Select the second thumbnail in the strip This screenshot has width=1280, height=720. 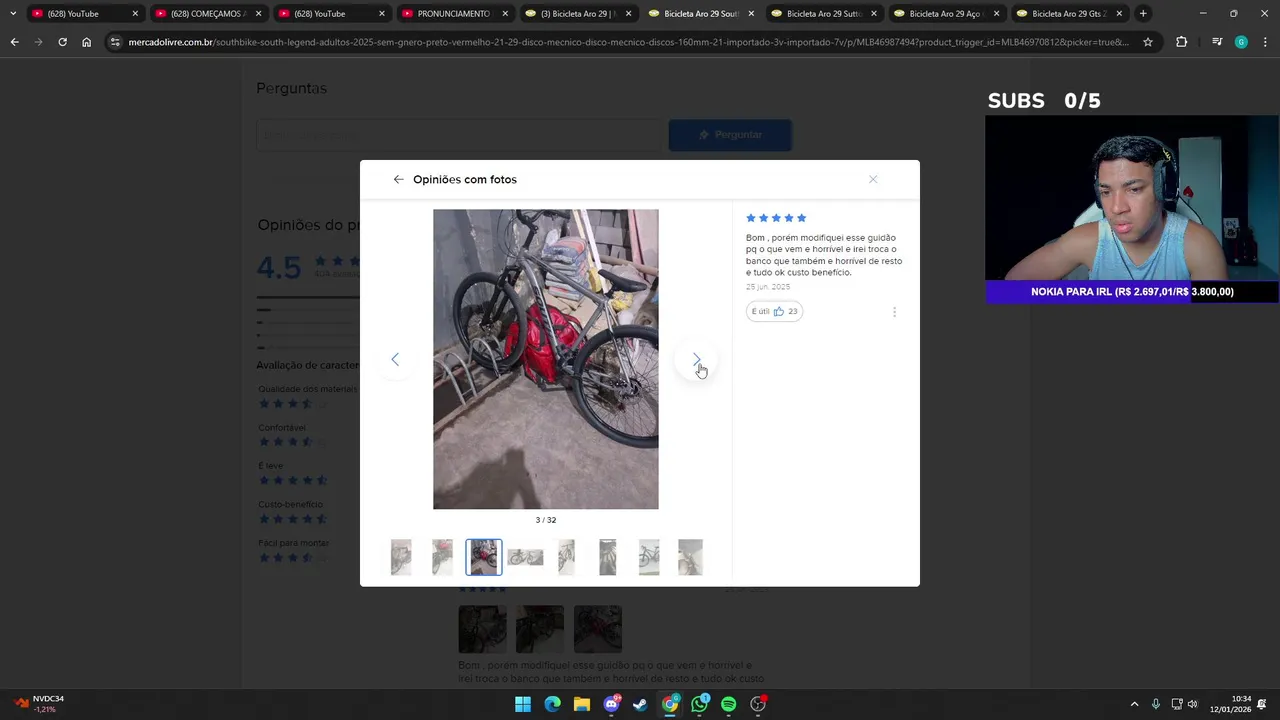(x=442, y=557)
